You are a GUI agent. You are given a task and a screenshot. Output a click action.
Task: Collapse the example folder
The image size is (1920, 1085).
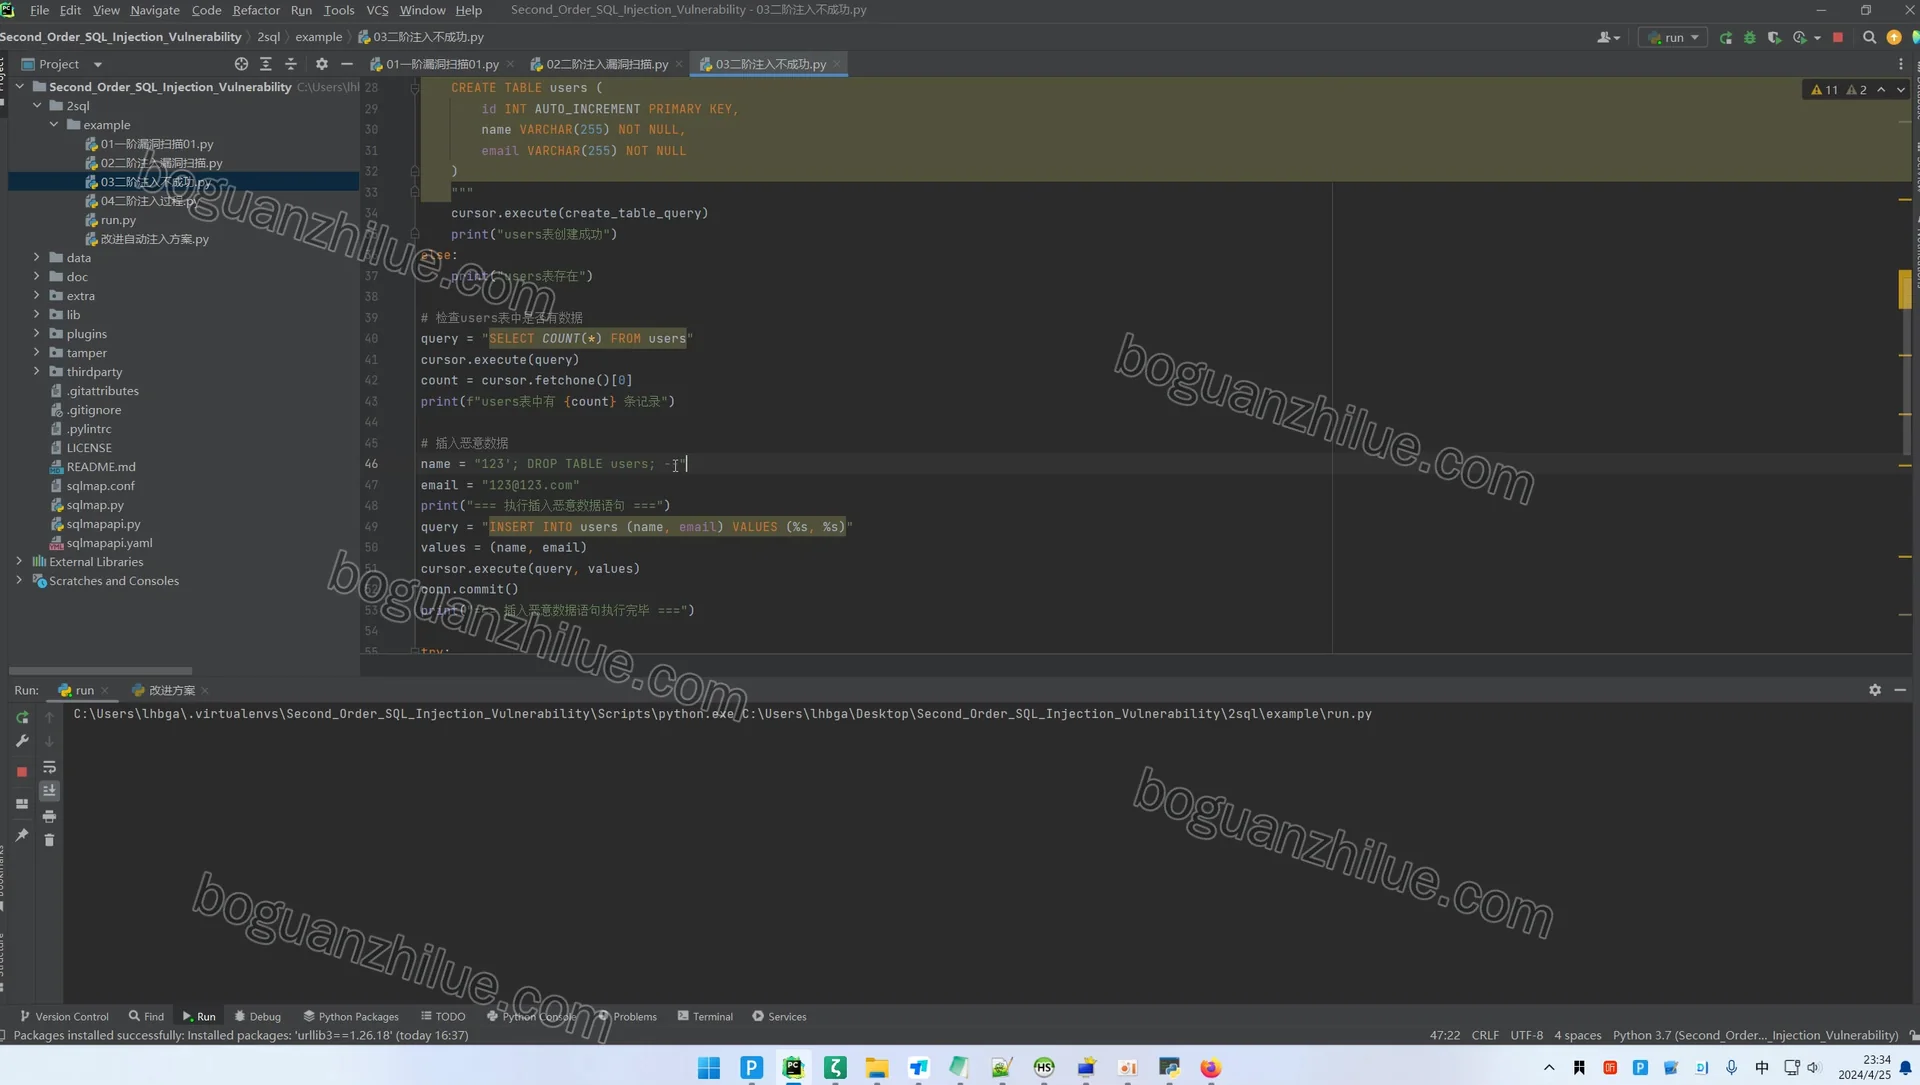(x=54, y=124)
